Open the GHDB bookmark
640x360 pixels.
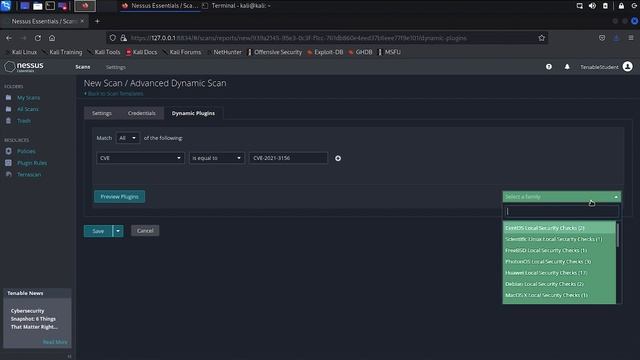361,52
